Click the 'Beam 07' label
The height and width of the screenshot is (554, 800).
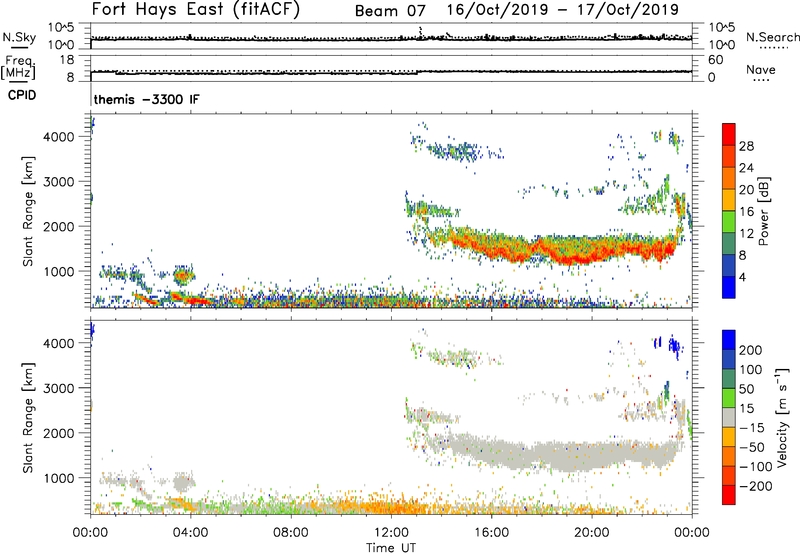[x=390, y=11]
